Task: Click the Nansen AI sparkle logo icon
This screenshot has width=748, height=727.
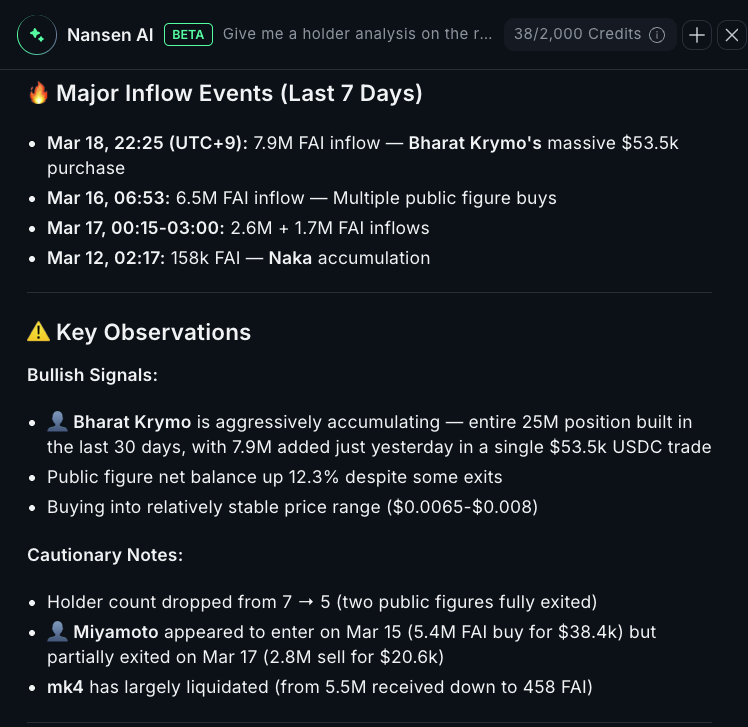Action: click(x=36, y=35)
